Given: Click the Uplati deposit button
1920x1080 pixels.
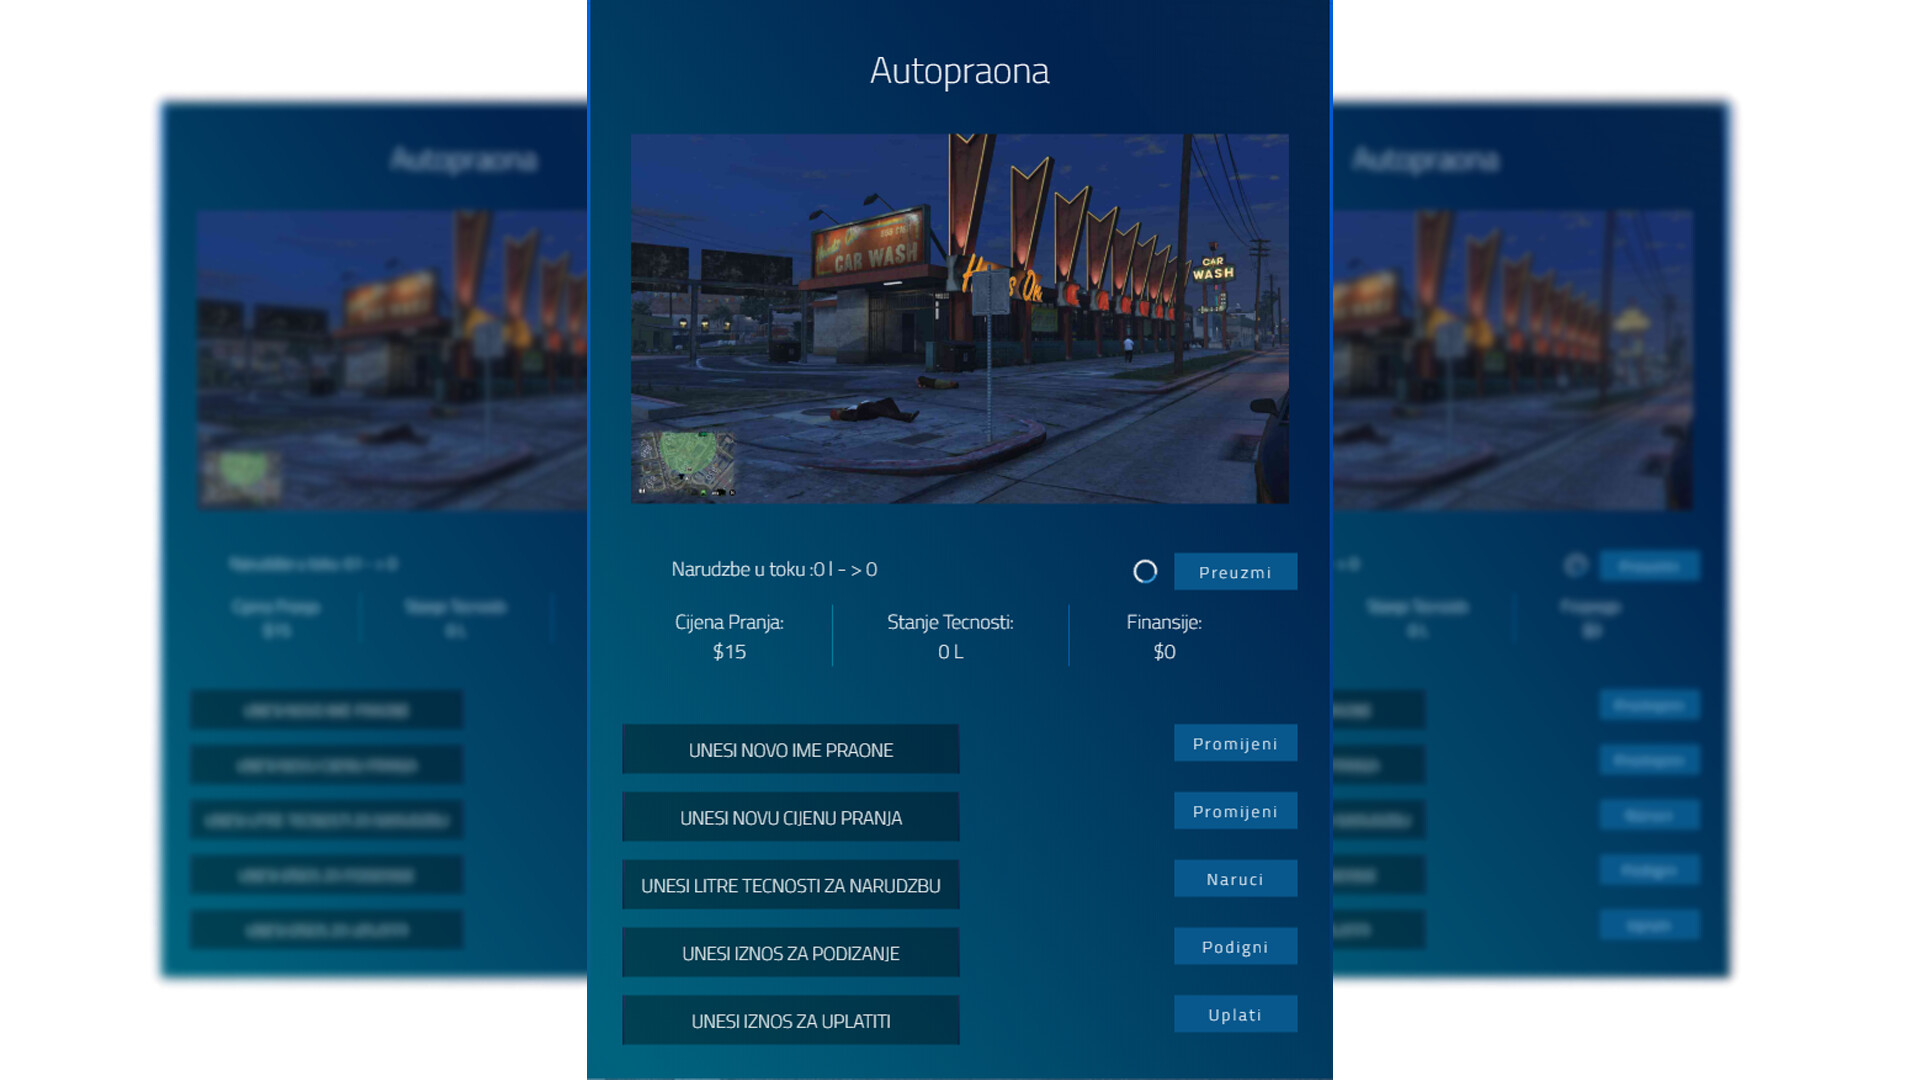Looking at the screenshot, I should pyautogui.click(x=1235, y=1015).
